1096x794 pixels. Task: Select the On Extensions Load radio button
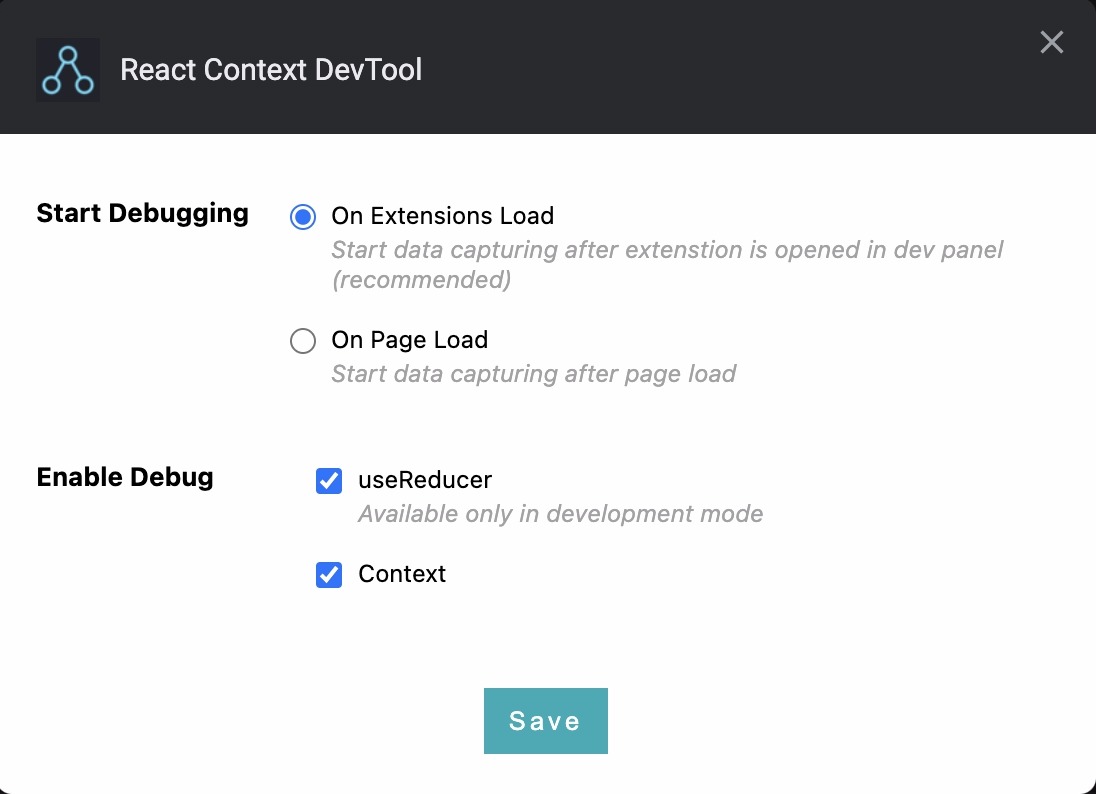[303, 216]
